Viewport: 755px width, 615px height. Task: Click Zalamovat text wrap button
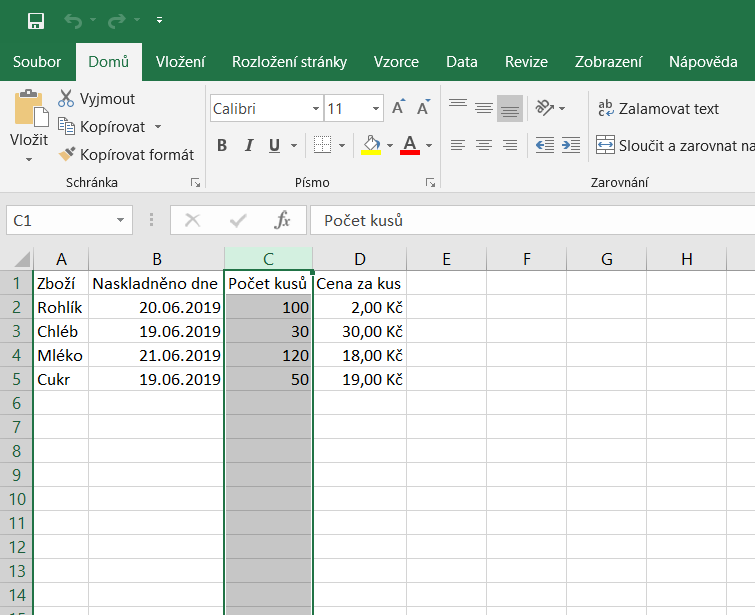point(658,109)
